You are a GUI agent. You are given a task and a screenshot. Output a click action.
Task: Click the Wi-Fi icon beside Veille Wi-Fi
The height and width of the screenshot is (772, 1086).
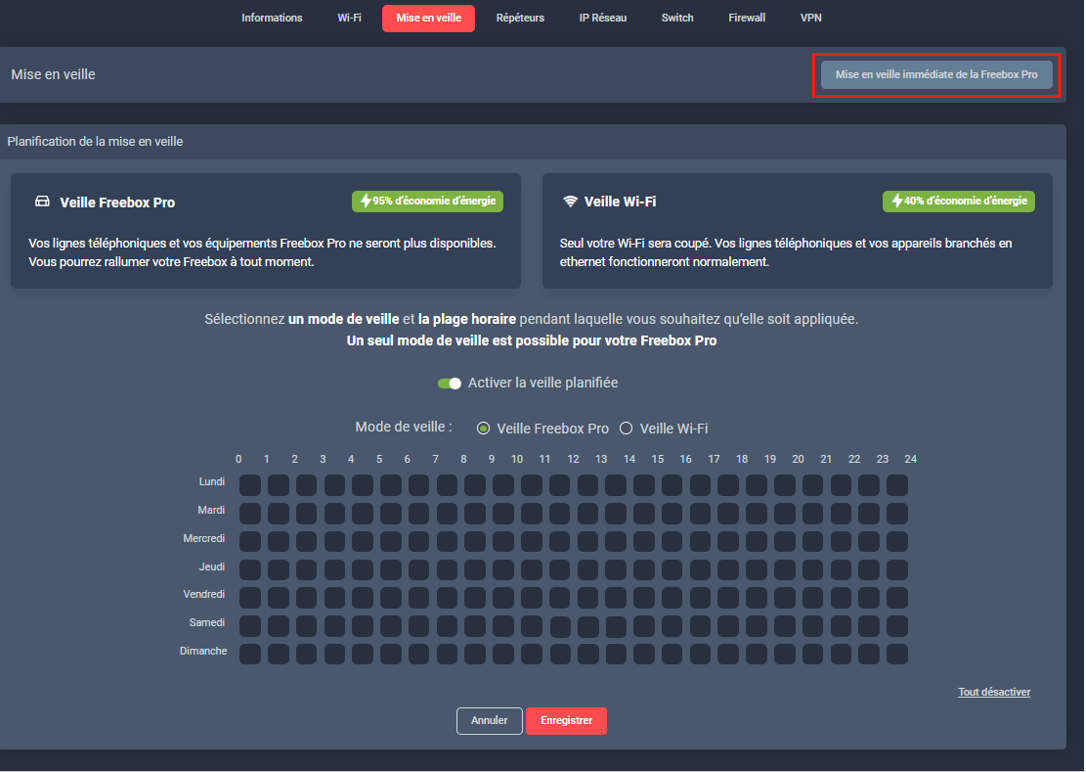pos(571,202)
